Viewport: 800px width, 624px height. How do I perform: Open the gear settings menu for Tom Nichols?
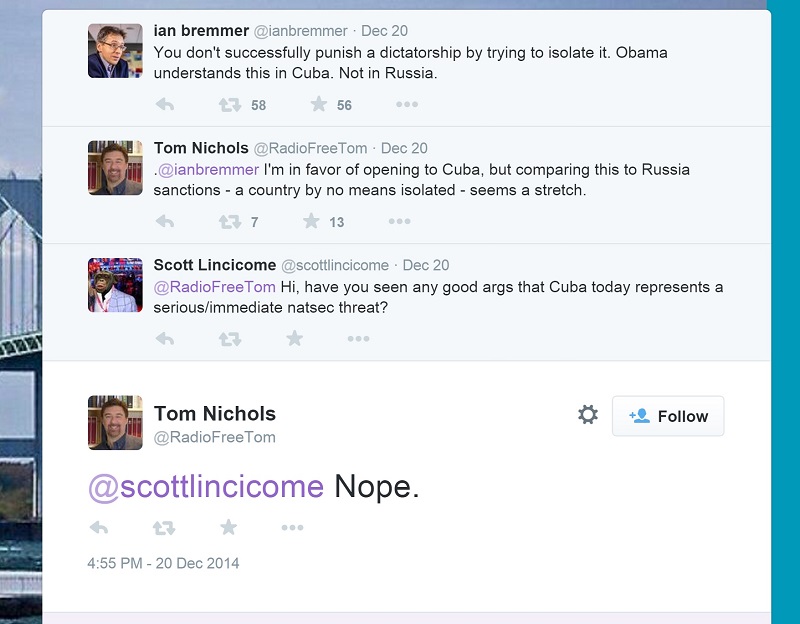tap(588, 415)
